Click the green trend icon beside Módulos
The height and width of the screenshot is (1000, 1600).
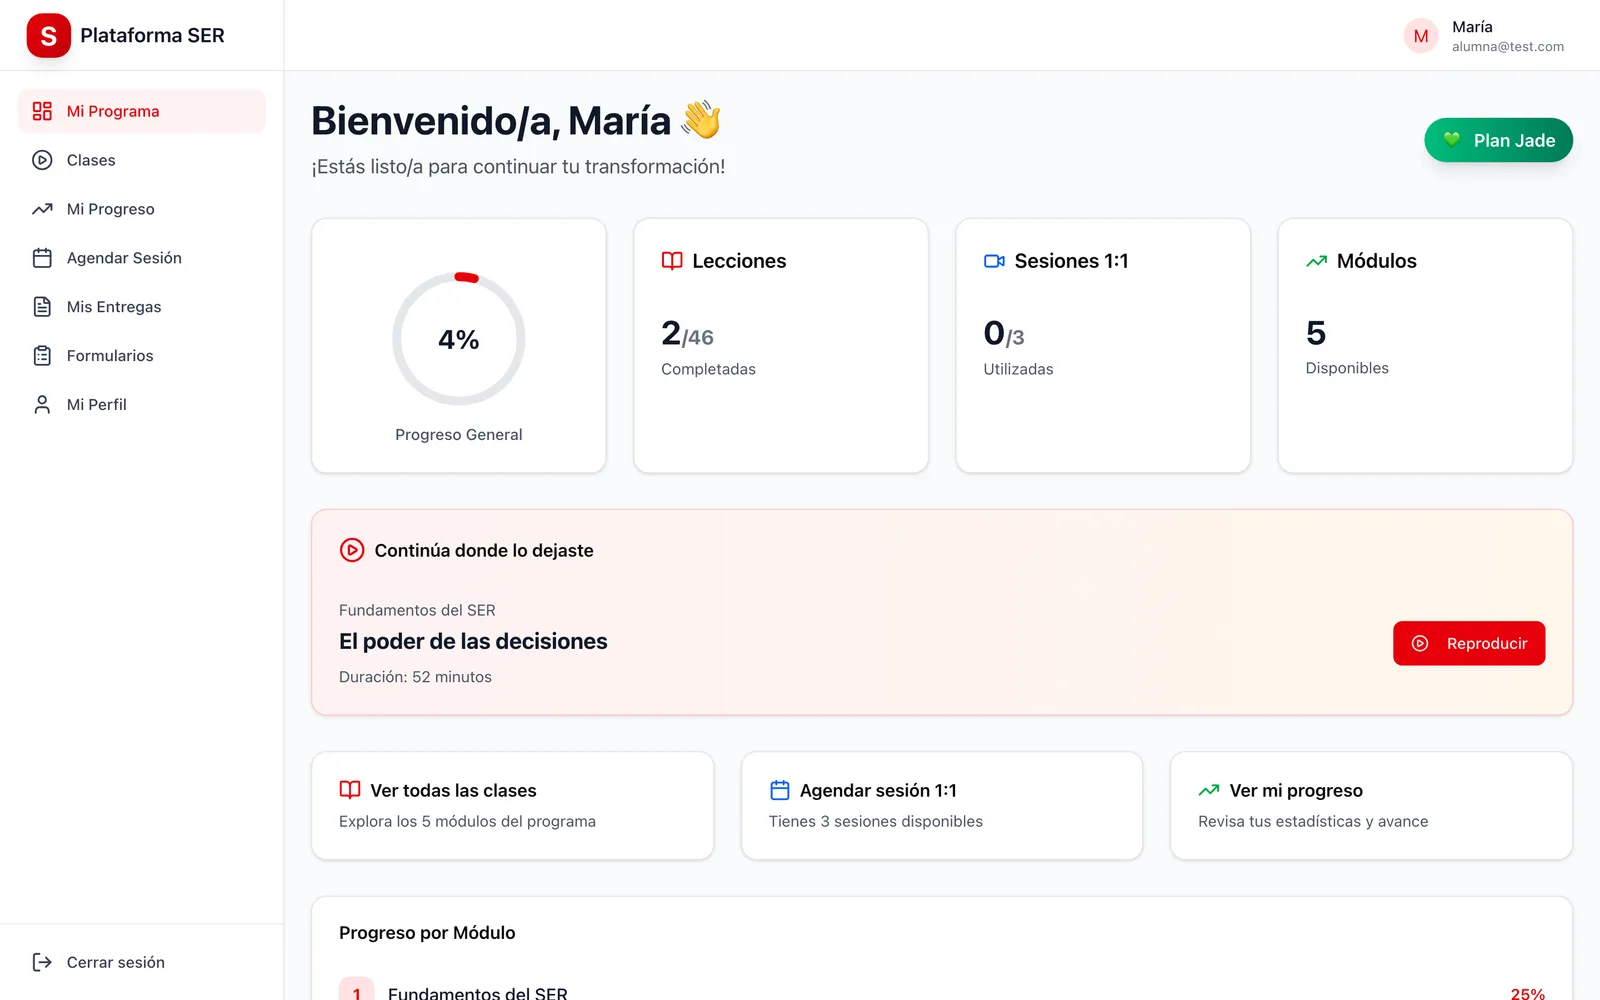[1316, 261]
